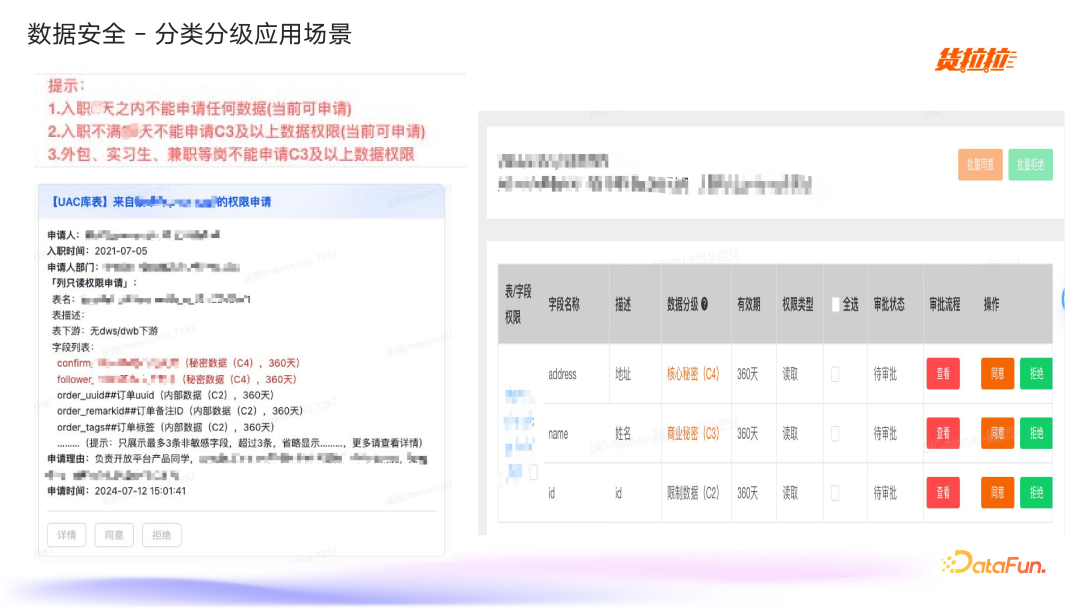This screenshot has height=608, width=1080.
Task: Open 查看 for the id row
Action: tap(943, 492)
